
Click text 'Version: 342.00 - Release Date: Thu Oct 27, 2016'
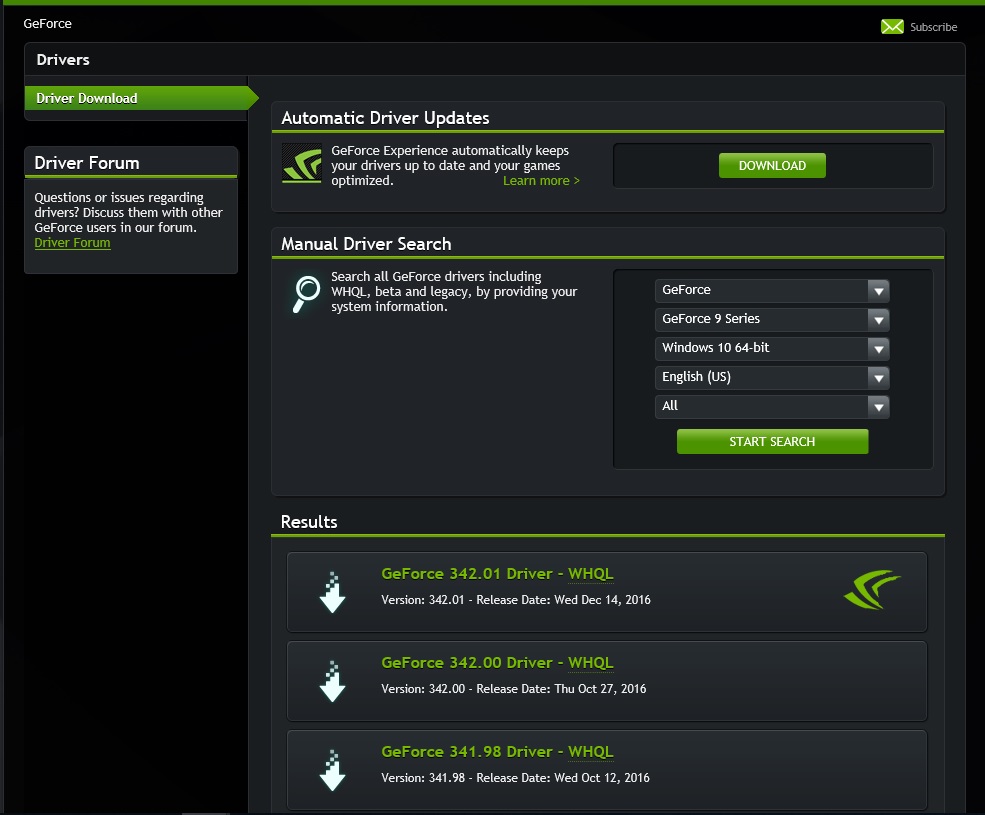(x=513, y=689)
